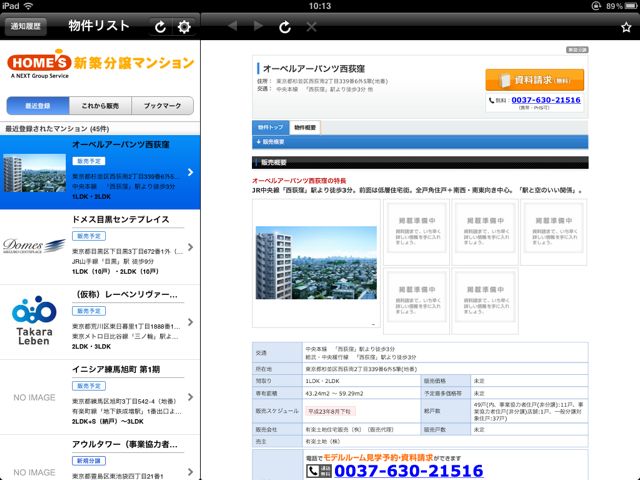Open chevron for アウルタワー row

pyautogui.click(x=191, y=472)
